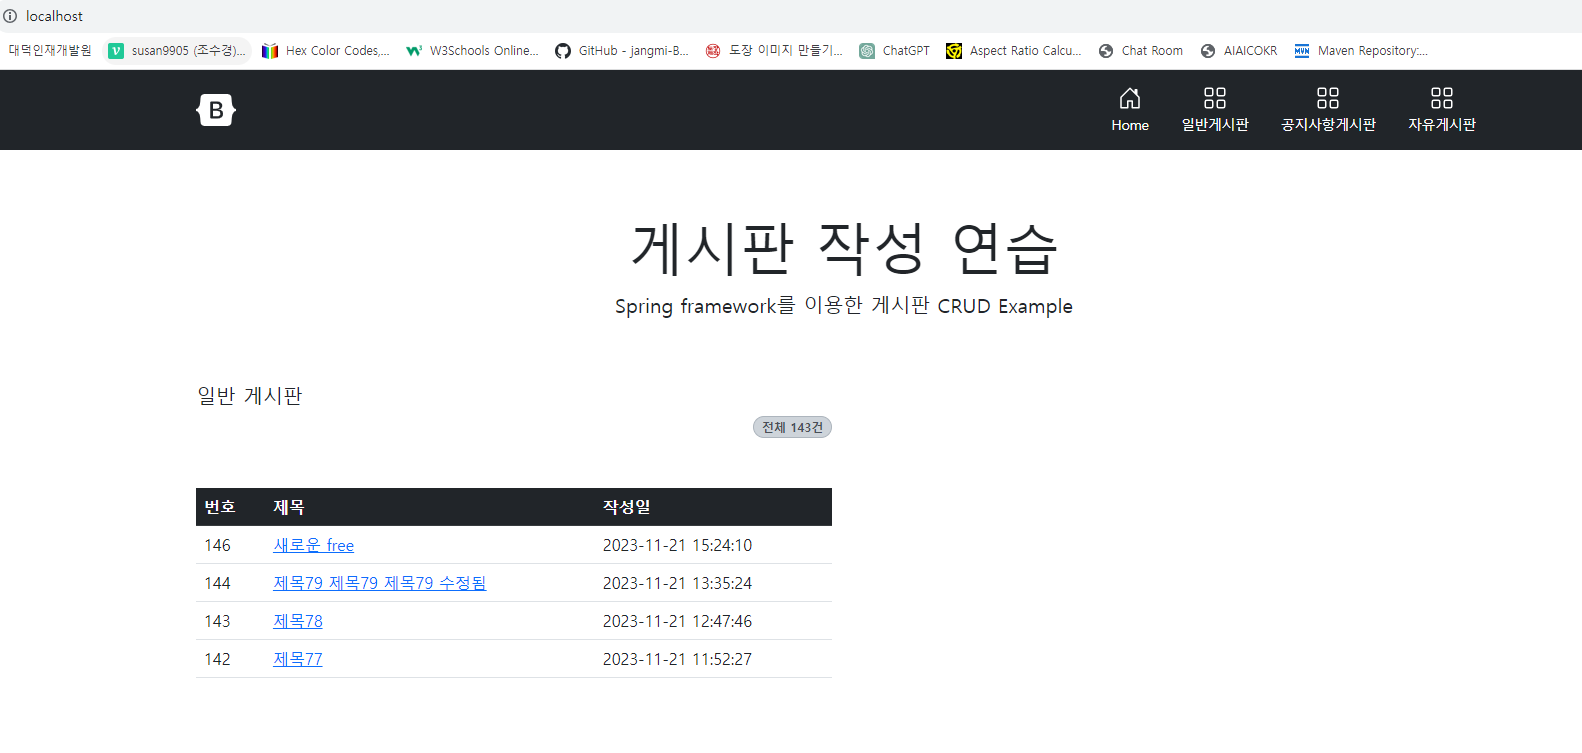Click the 제목 column header
This screenshot has width=1582, height=753.
pos(289,507)
